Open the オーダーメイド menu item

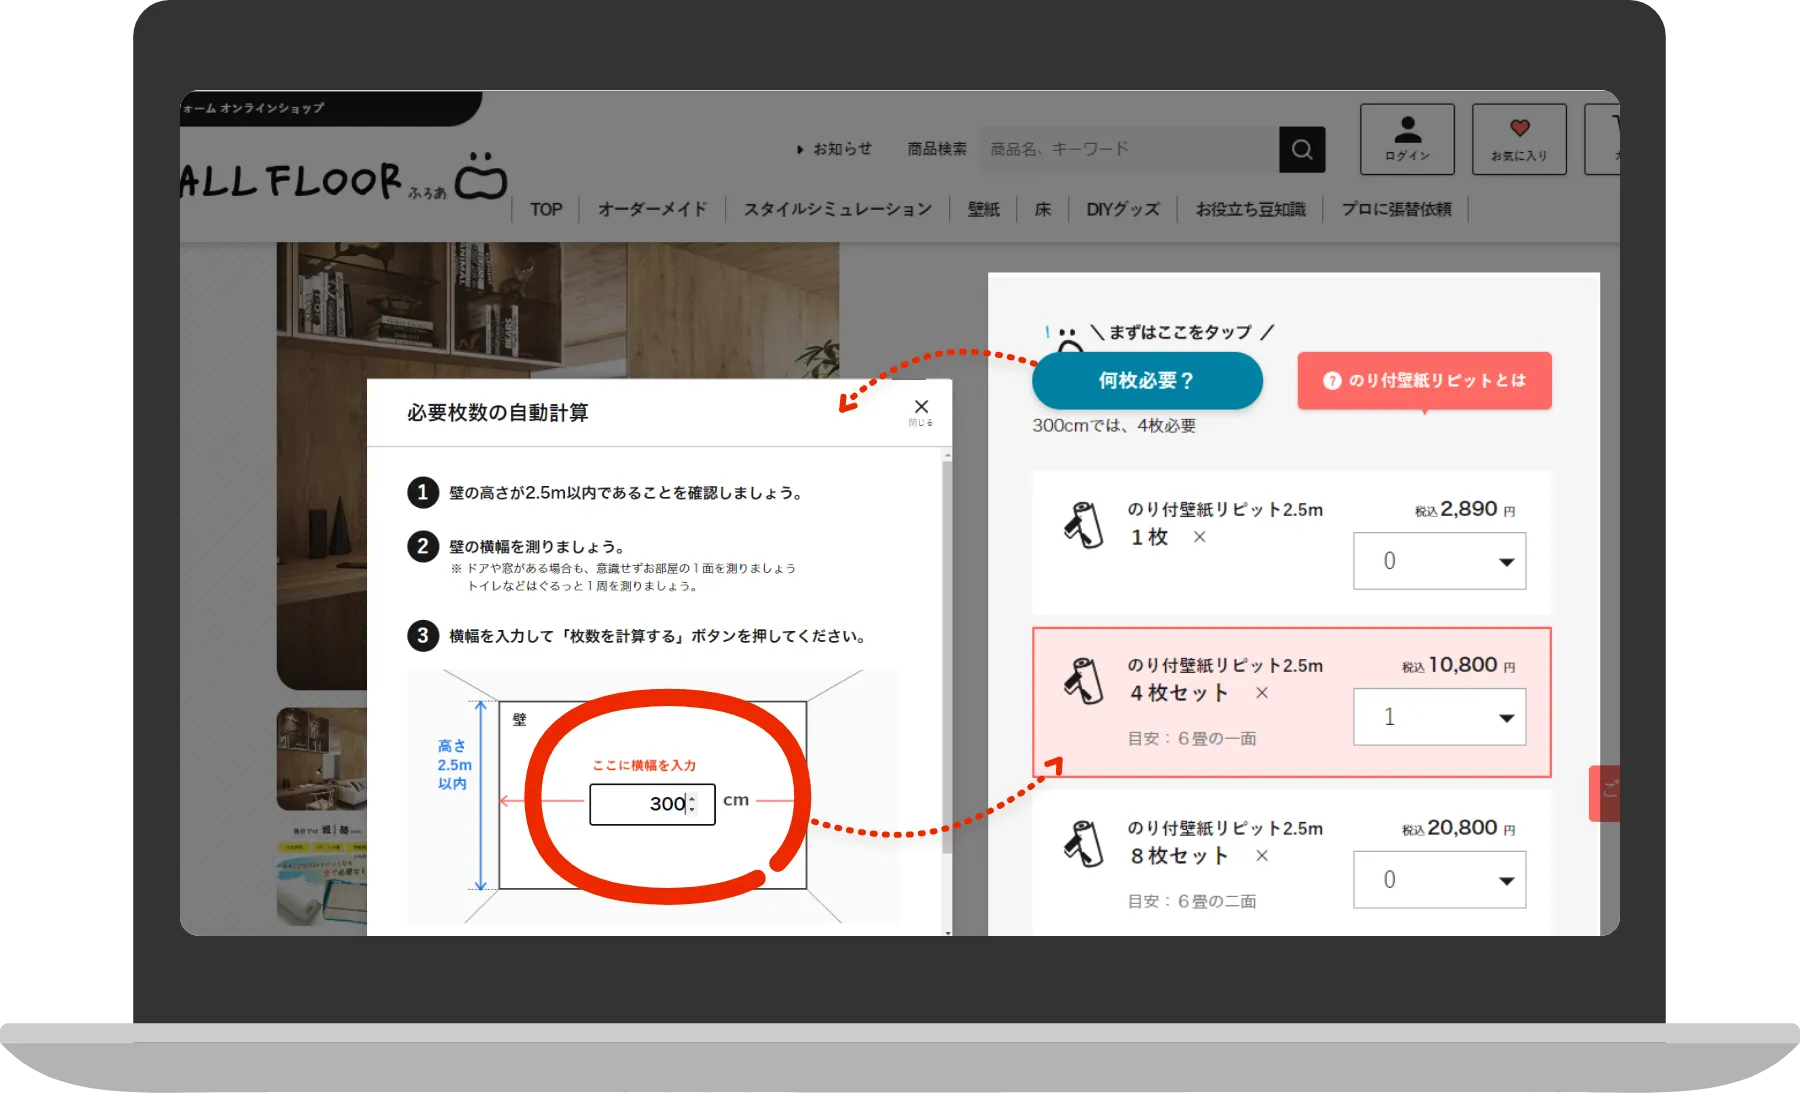tap(652, 209)
